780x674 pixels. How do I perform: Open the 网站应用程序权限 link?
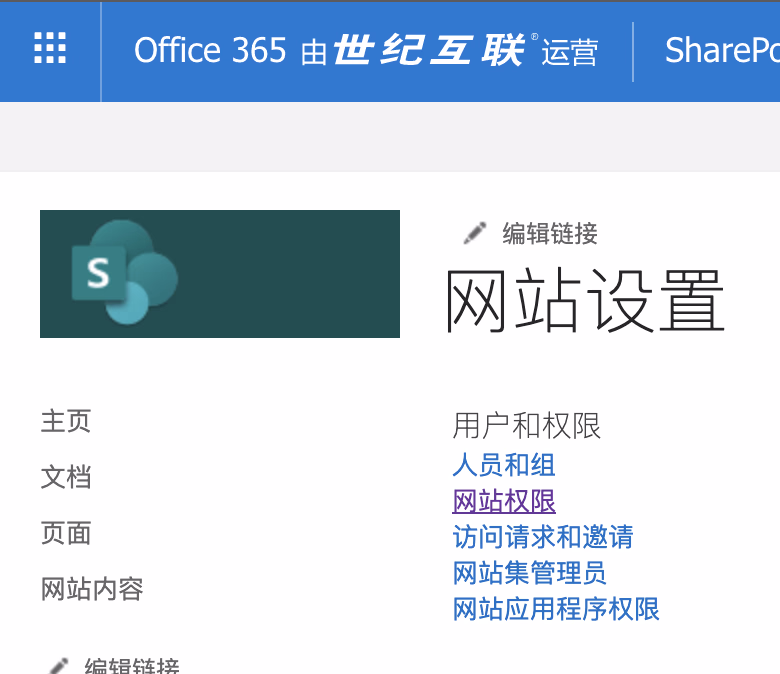click(x=556, y=609)
